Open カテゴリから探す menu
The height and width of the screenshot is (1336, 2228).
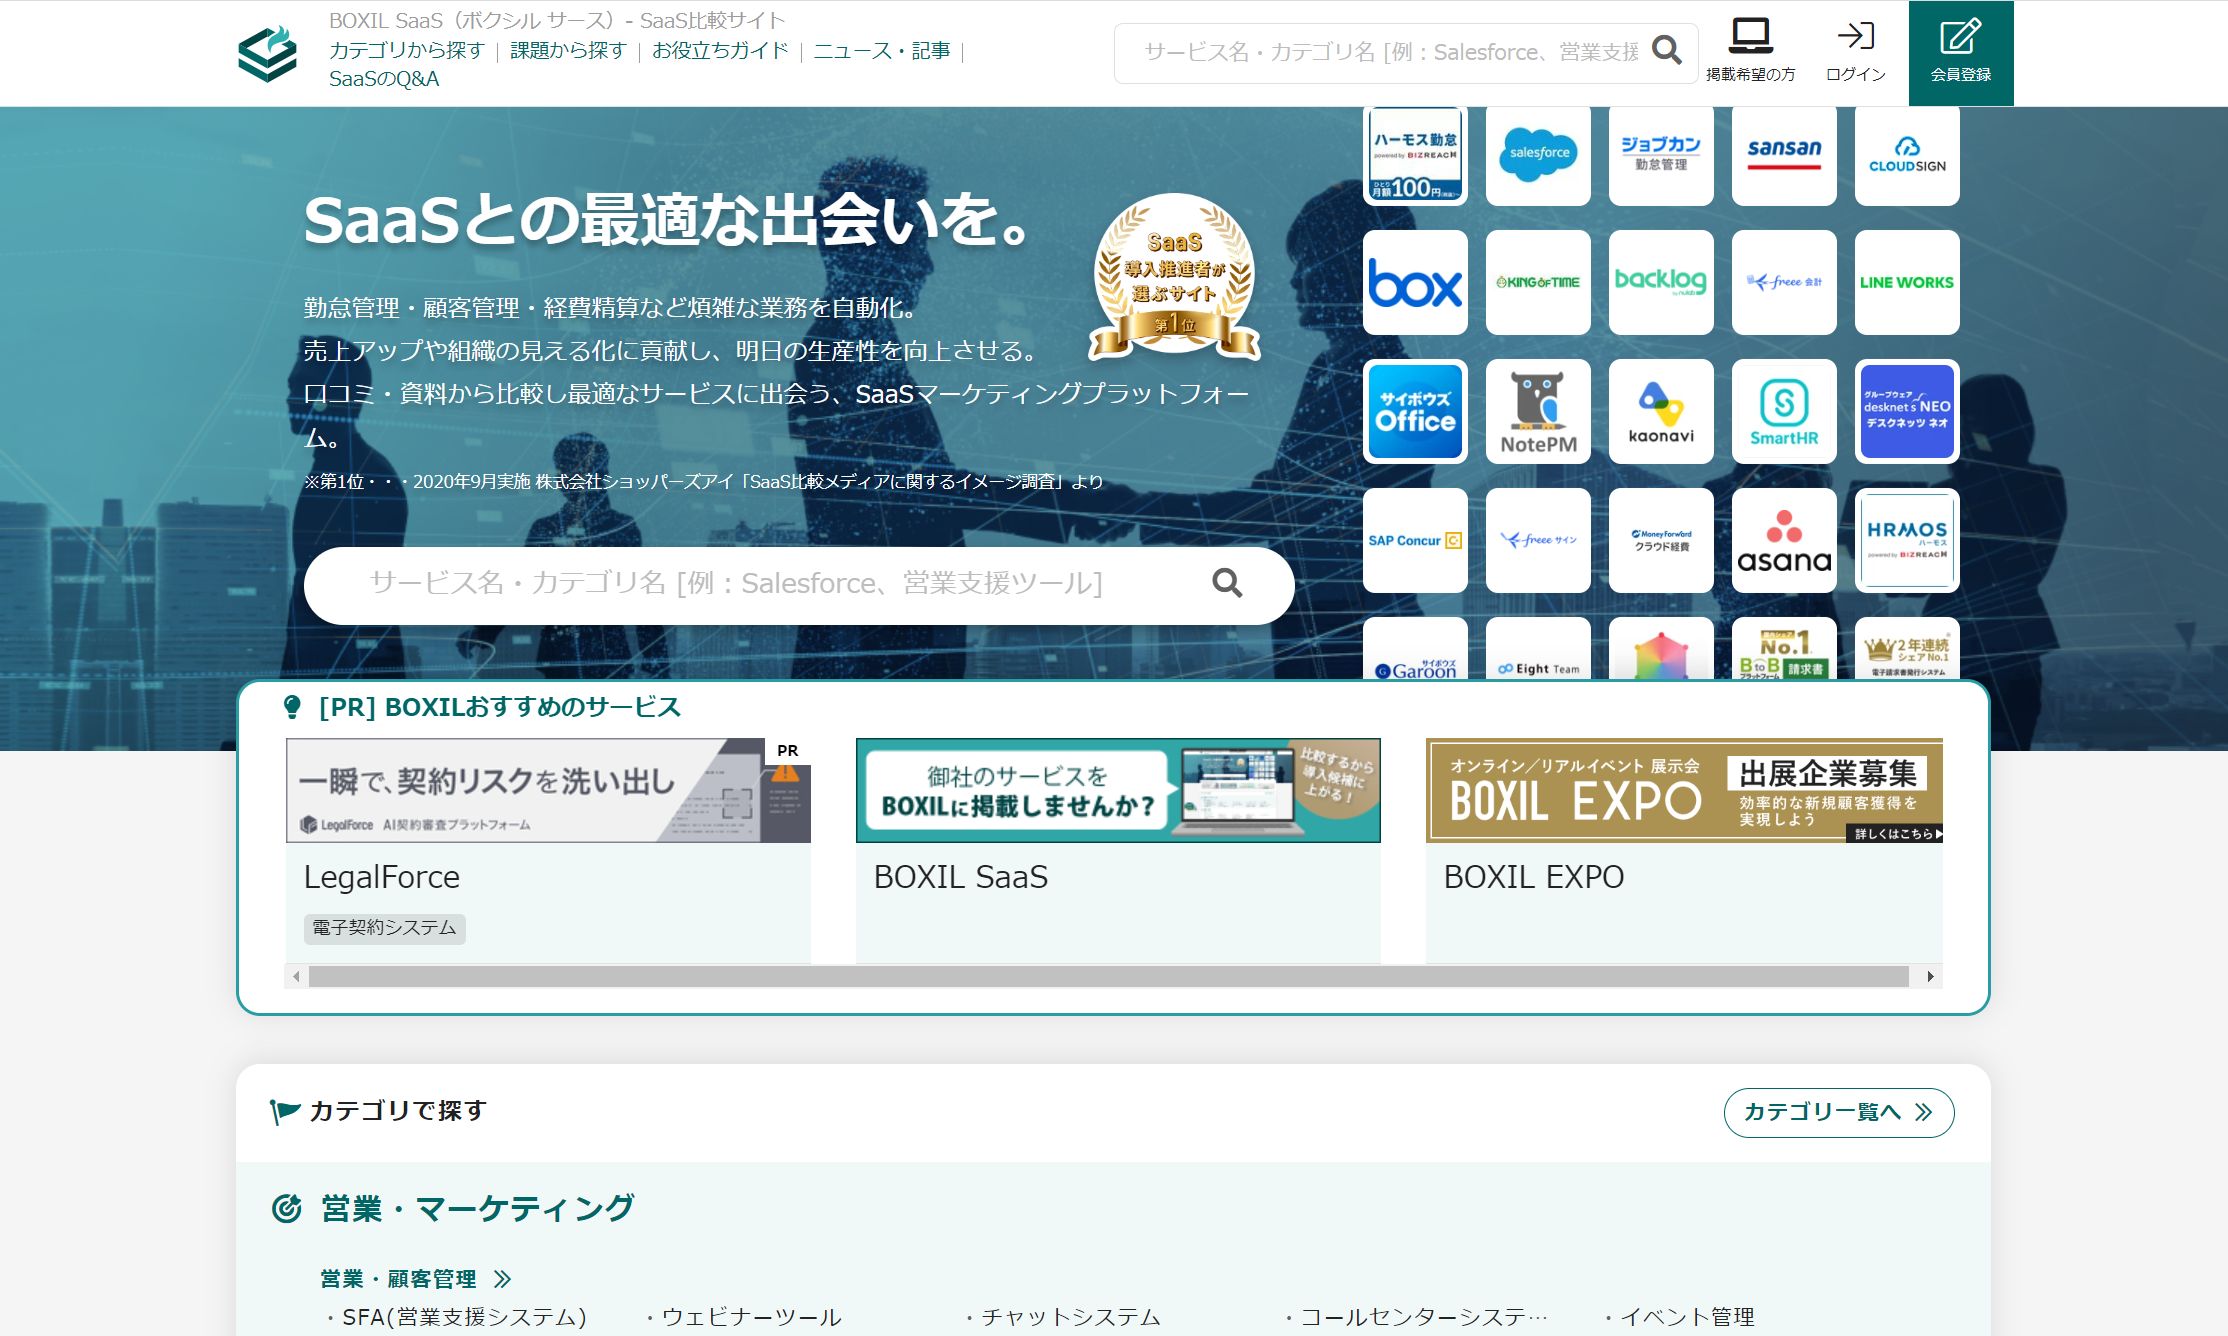[407, 50]
